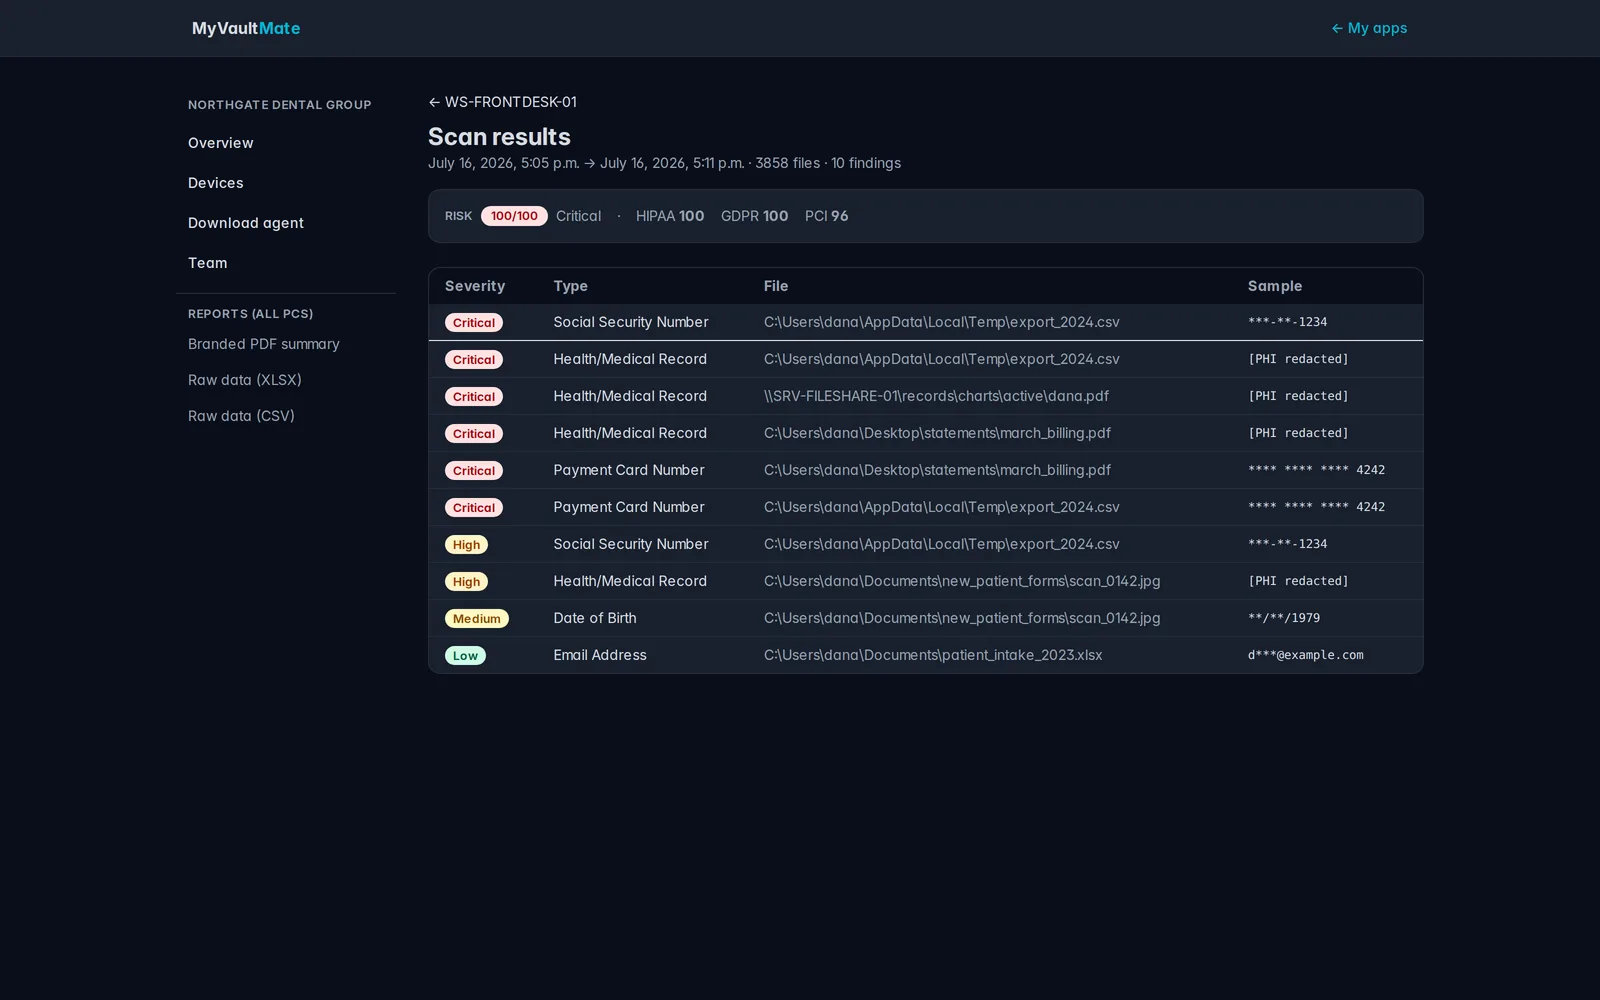Select the Critical Social Security Number finding
Image resolution: width=1600 pixels, height=1000 pixels.
click(926, 322)
